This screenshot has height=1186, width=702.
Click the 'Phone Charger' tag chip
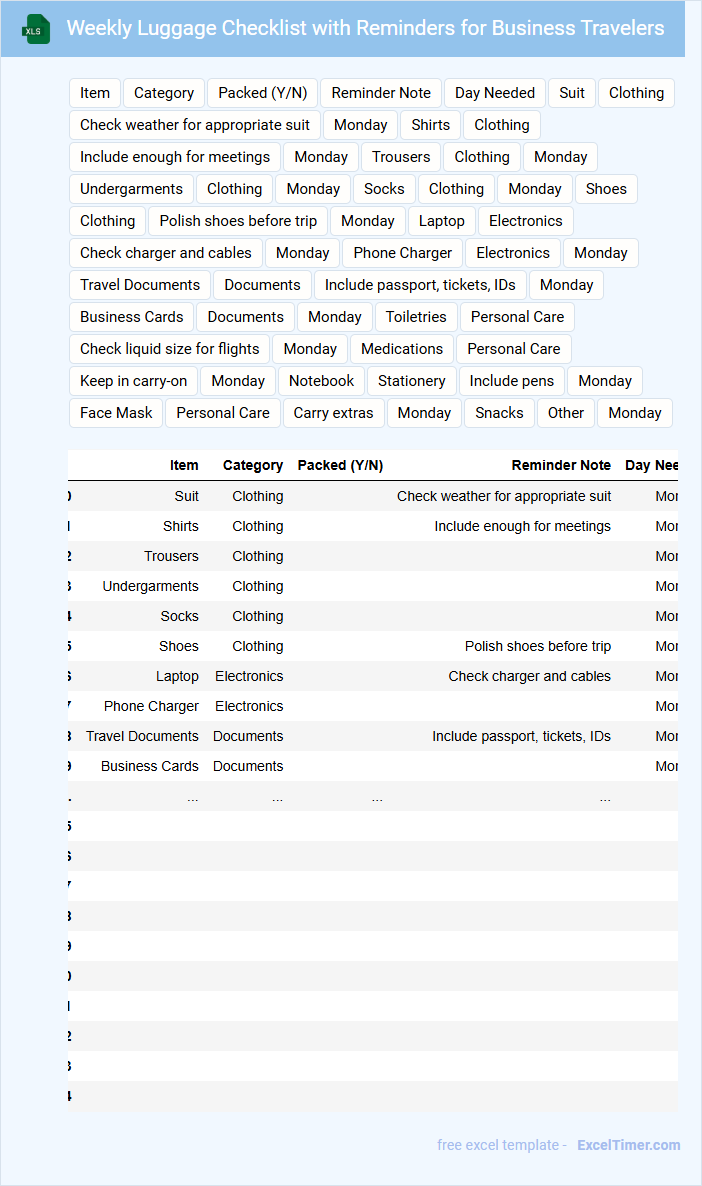click(402, 253)
